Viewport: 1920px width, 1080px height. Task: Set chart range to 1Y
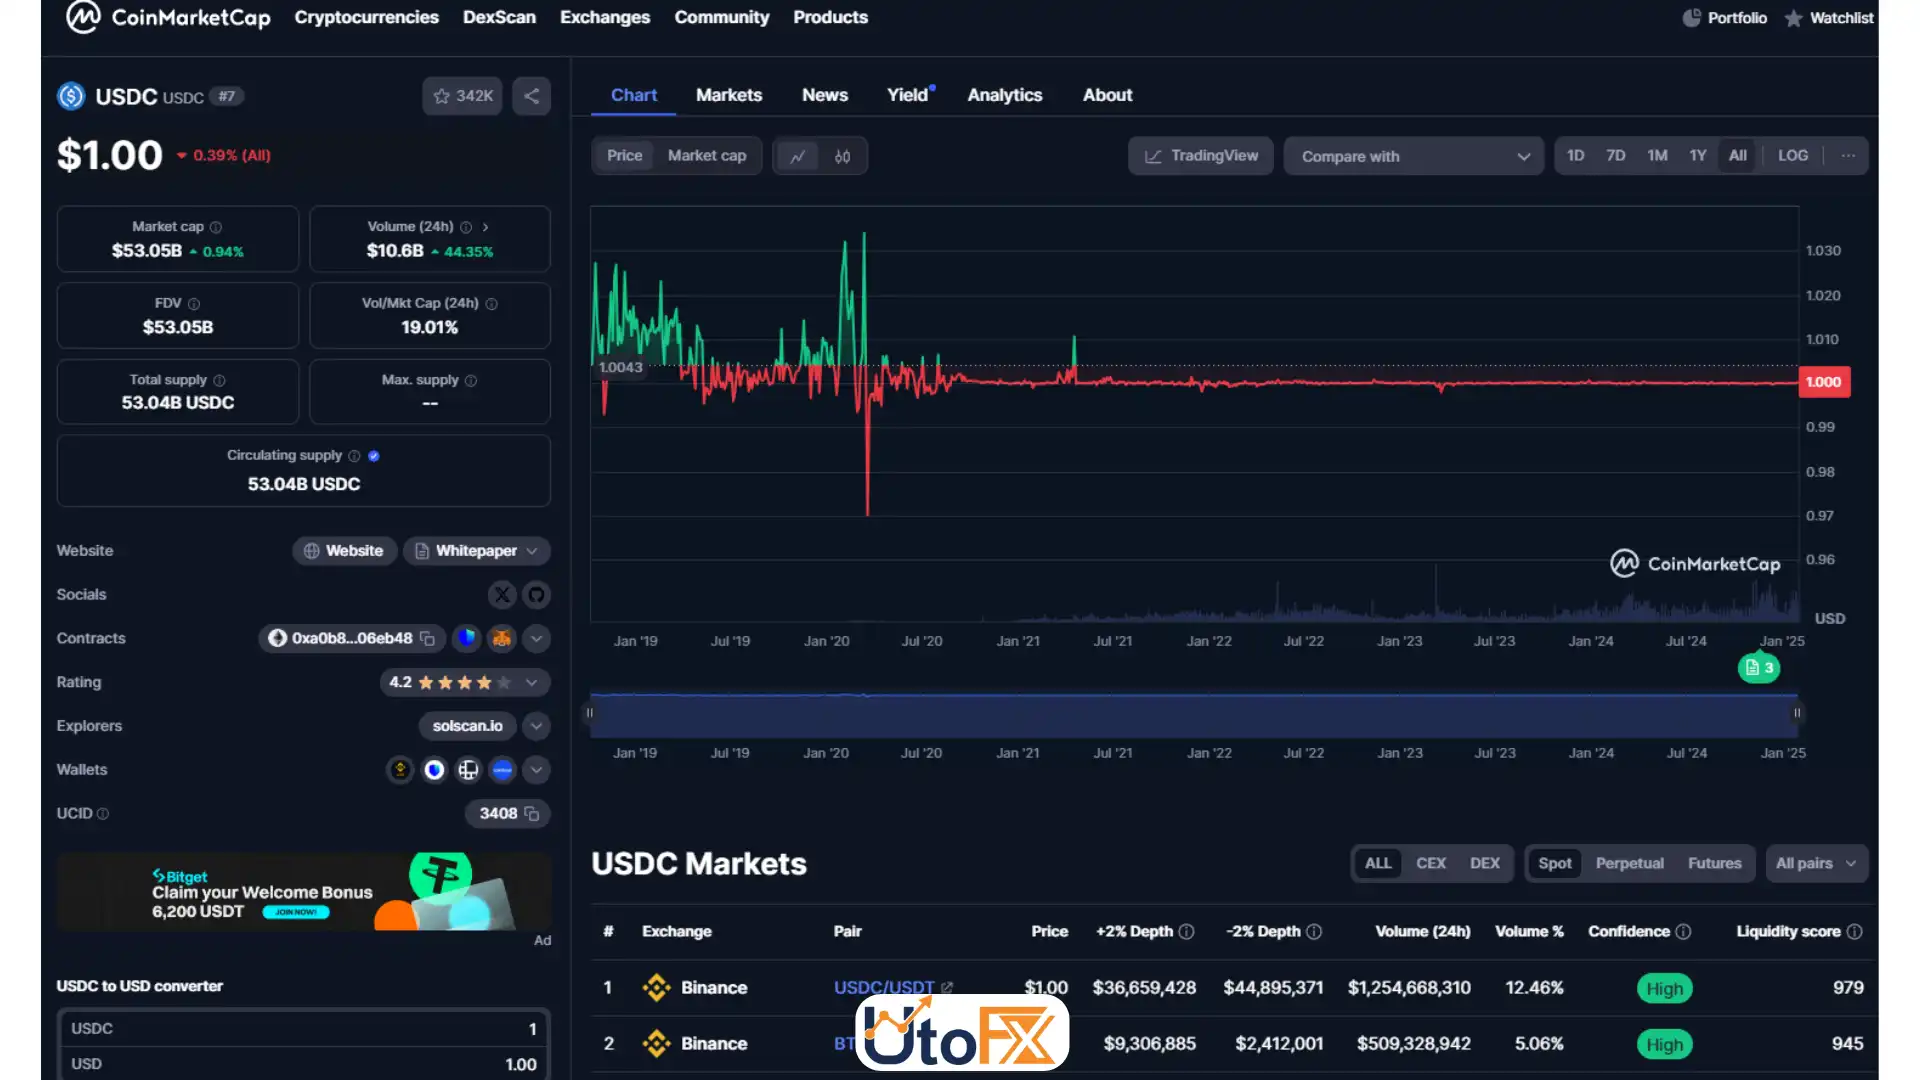click(1698, 156)
